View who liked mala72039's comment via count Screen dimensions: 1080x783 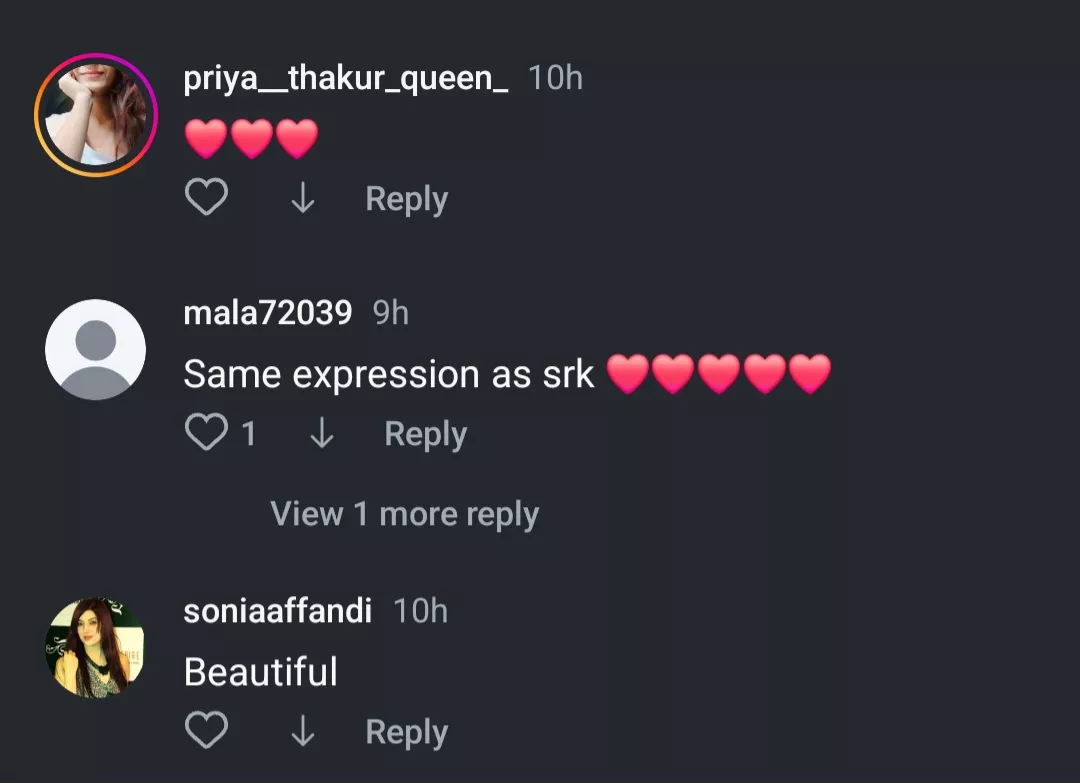pyautogui.click(x=249, y=433)
